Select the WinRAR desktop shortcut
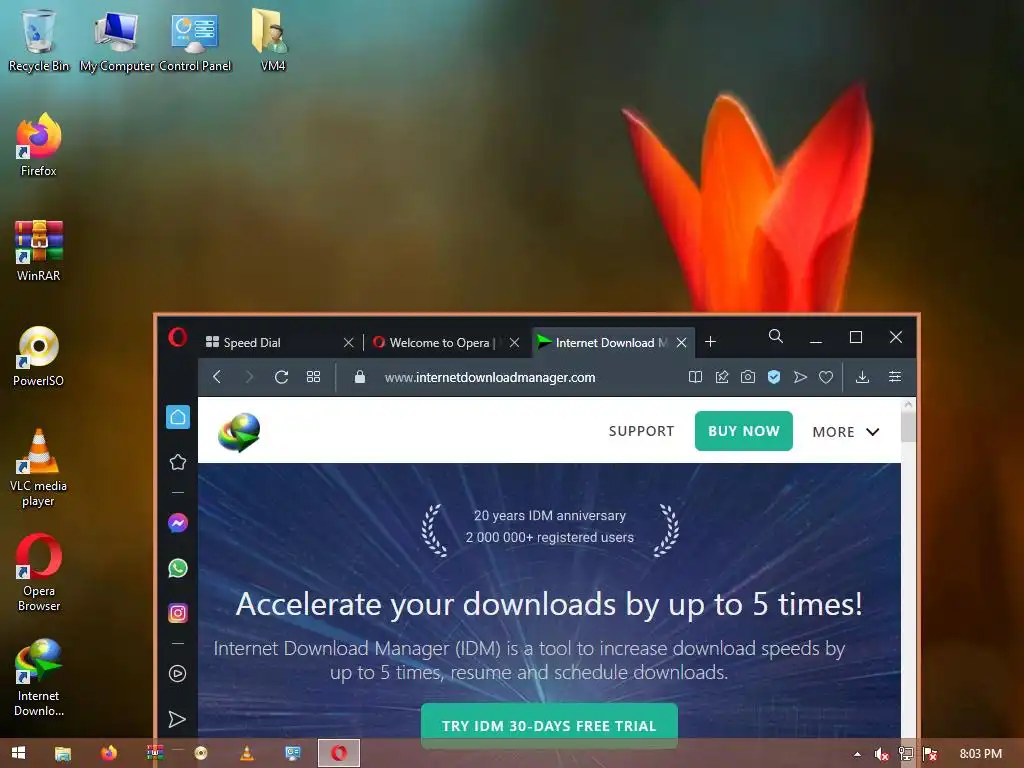The height and width of the screenshot is (768, 1024). click(x=39, y=250)
